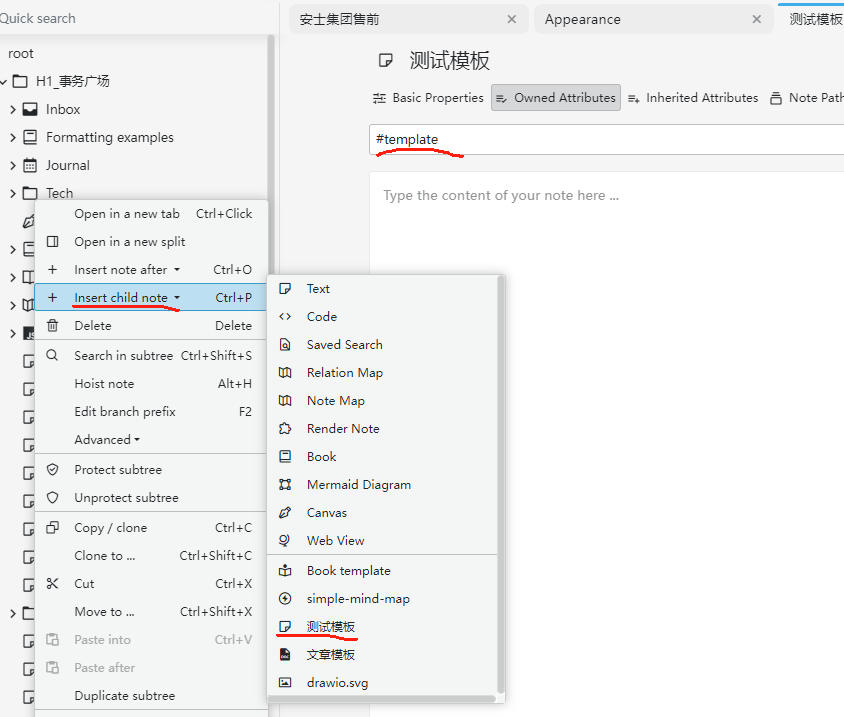Click the Protect subtree shield icon

(x=53, y=470)
